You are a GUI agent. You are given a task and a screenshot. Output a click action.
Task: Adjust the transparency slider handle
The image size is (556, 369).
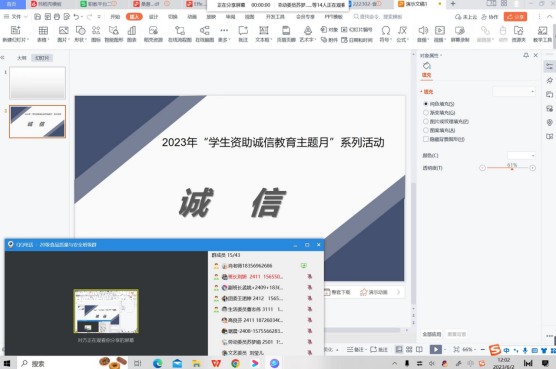tap(512, 168)
